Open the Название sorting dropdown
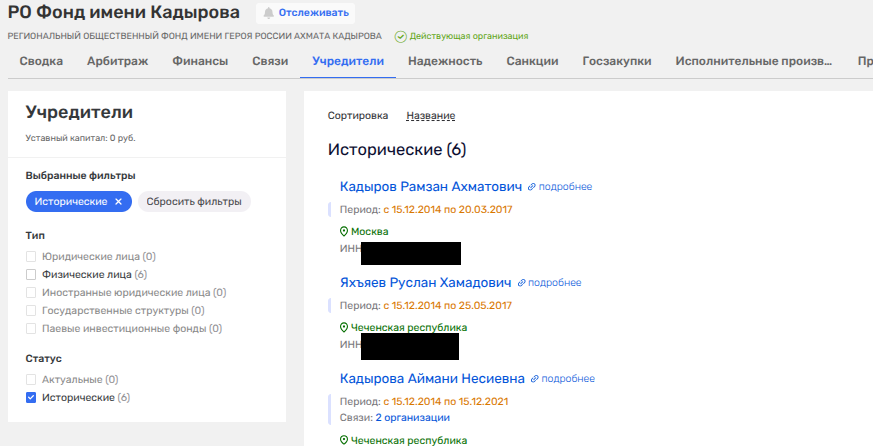This screenshot has height=446, width=873. (x=430, y=116)
